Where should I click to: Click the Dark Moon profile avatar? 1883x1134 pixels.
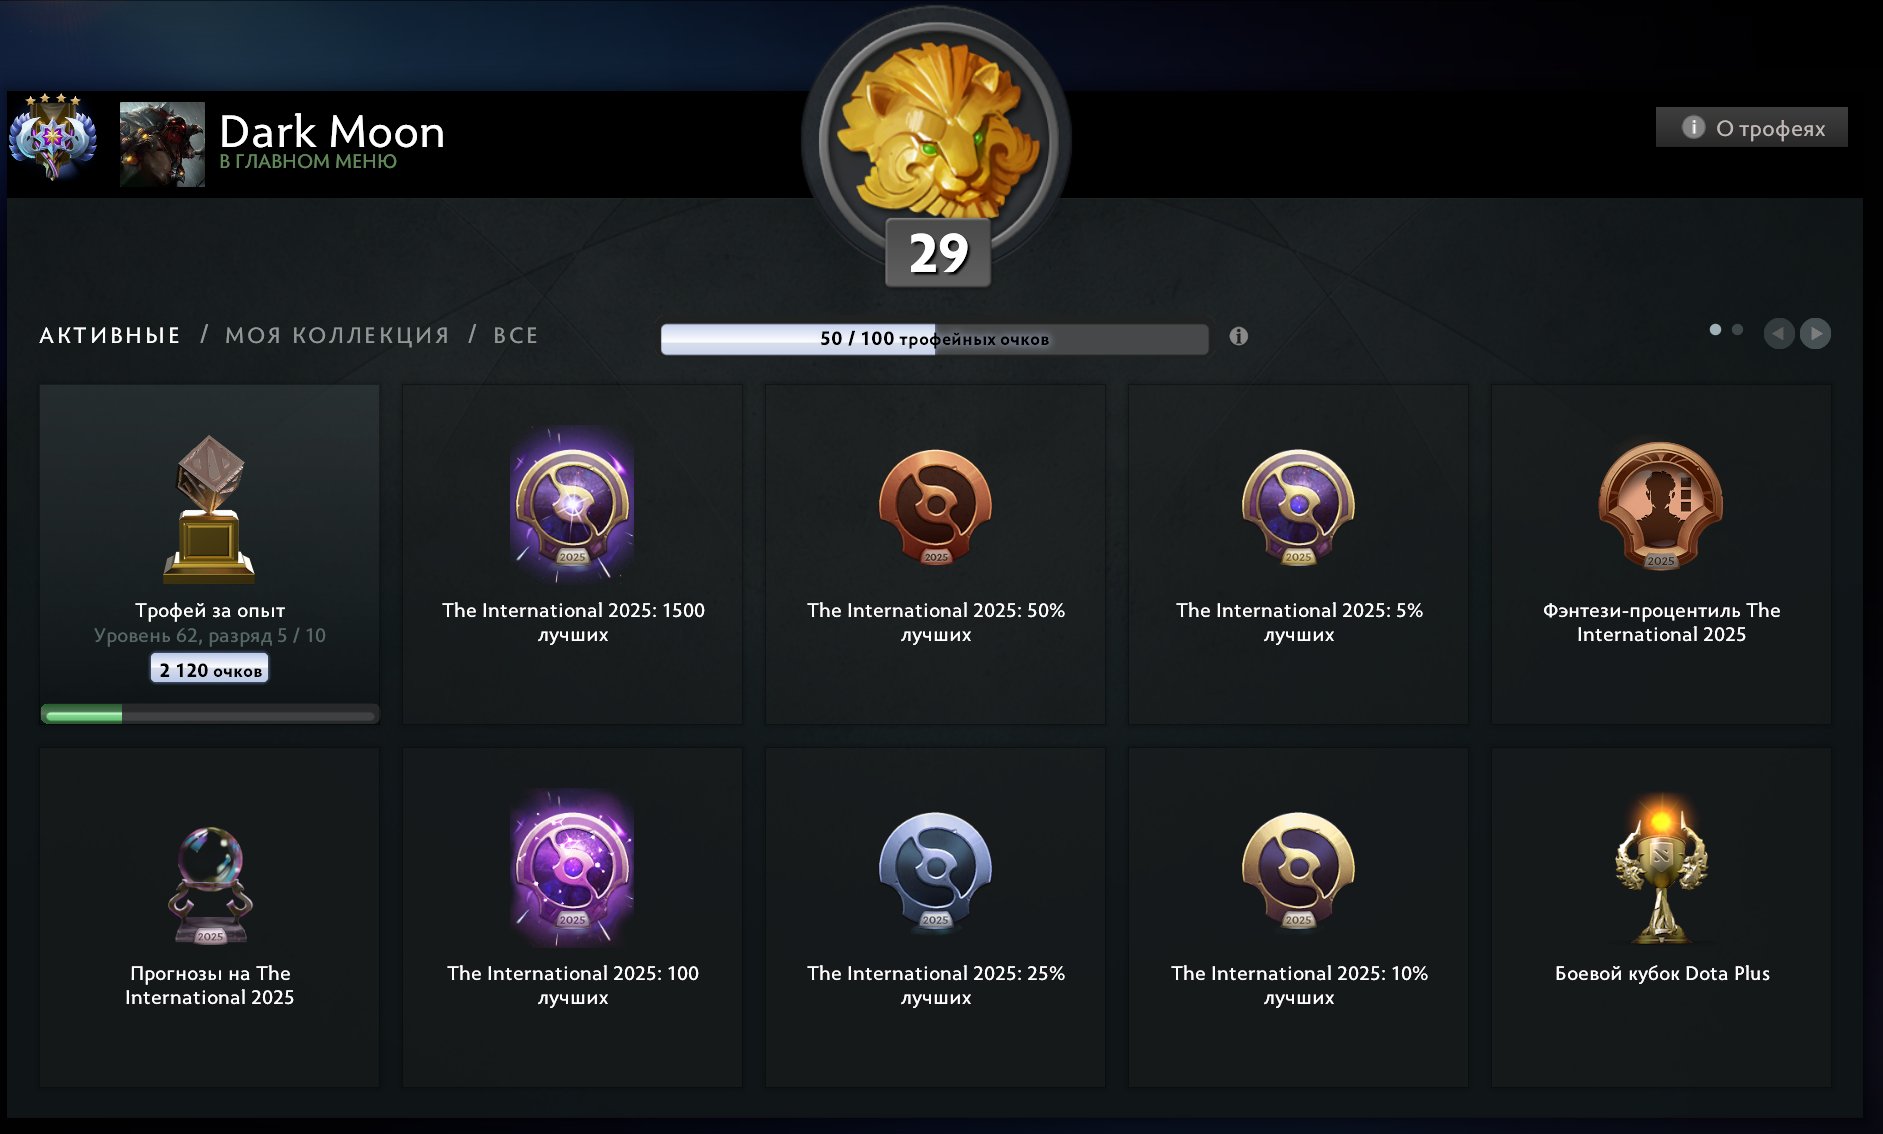[162, 144]
